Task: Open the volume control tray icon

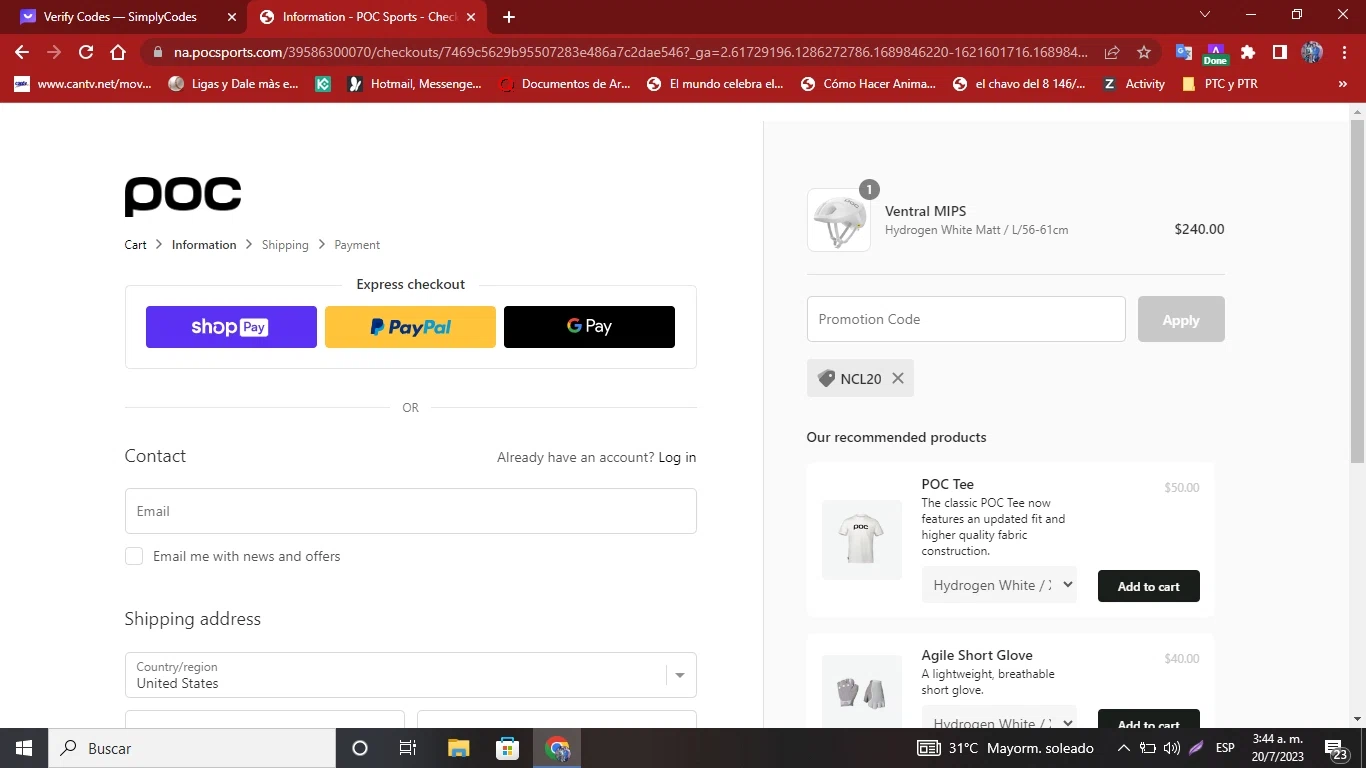Action: pos(1171,748)
